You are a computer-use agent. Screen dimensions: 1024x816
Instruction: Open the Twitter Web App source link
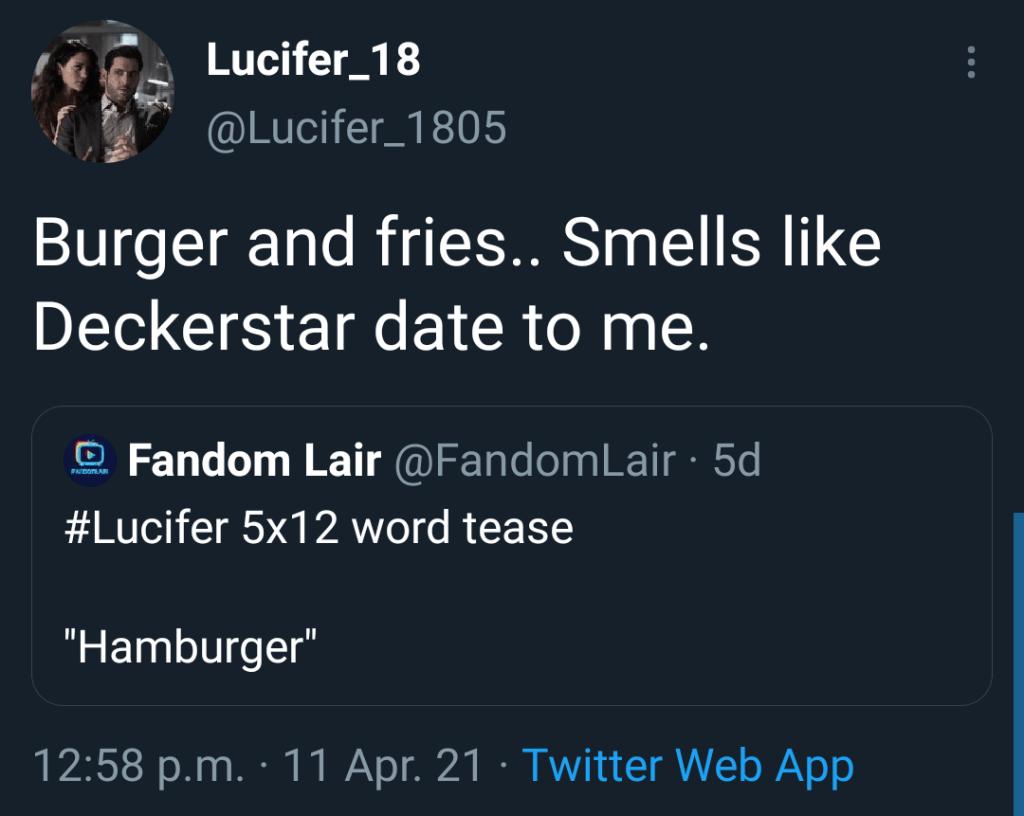point(688,766)
